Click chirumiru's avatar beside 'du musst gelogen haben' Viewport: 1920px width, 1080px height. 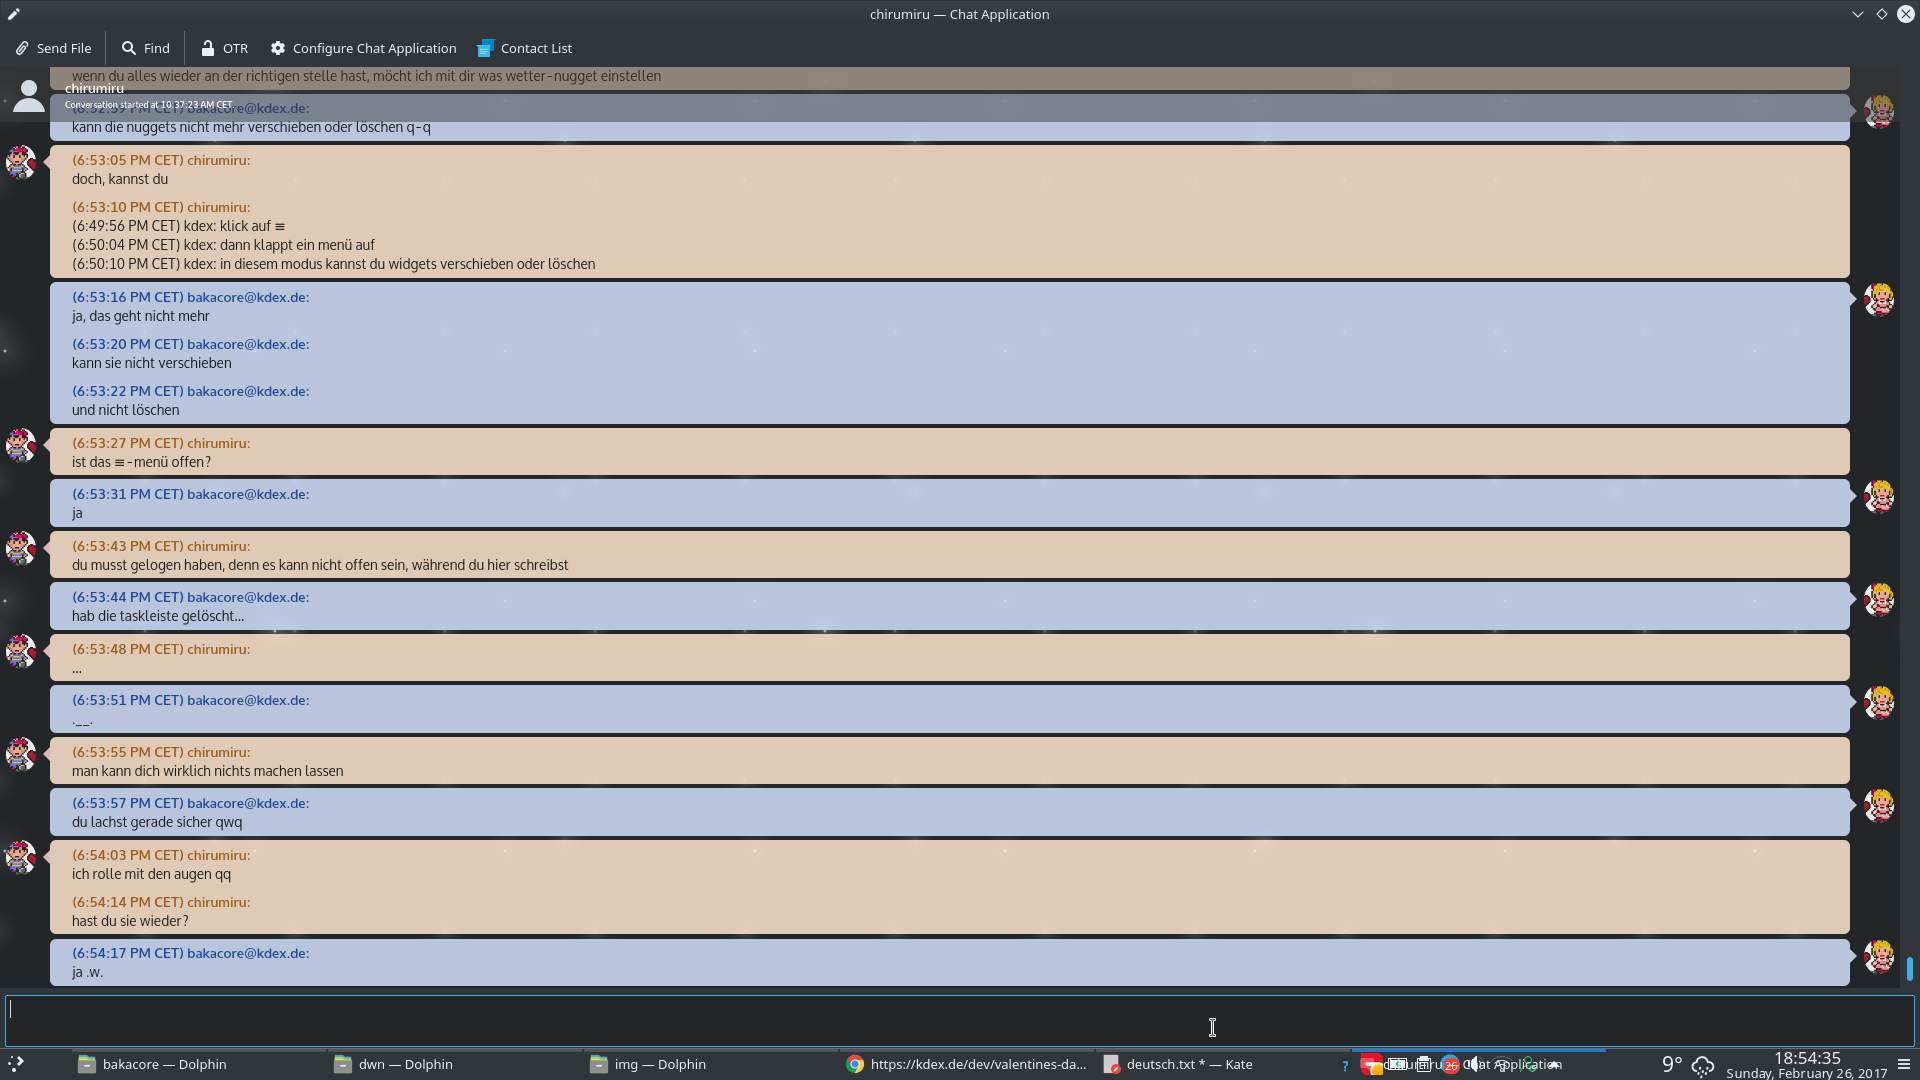[x=21, y=548]
